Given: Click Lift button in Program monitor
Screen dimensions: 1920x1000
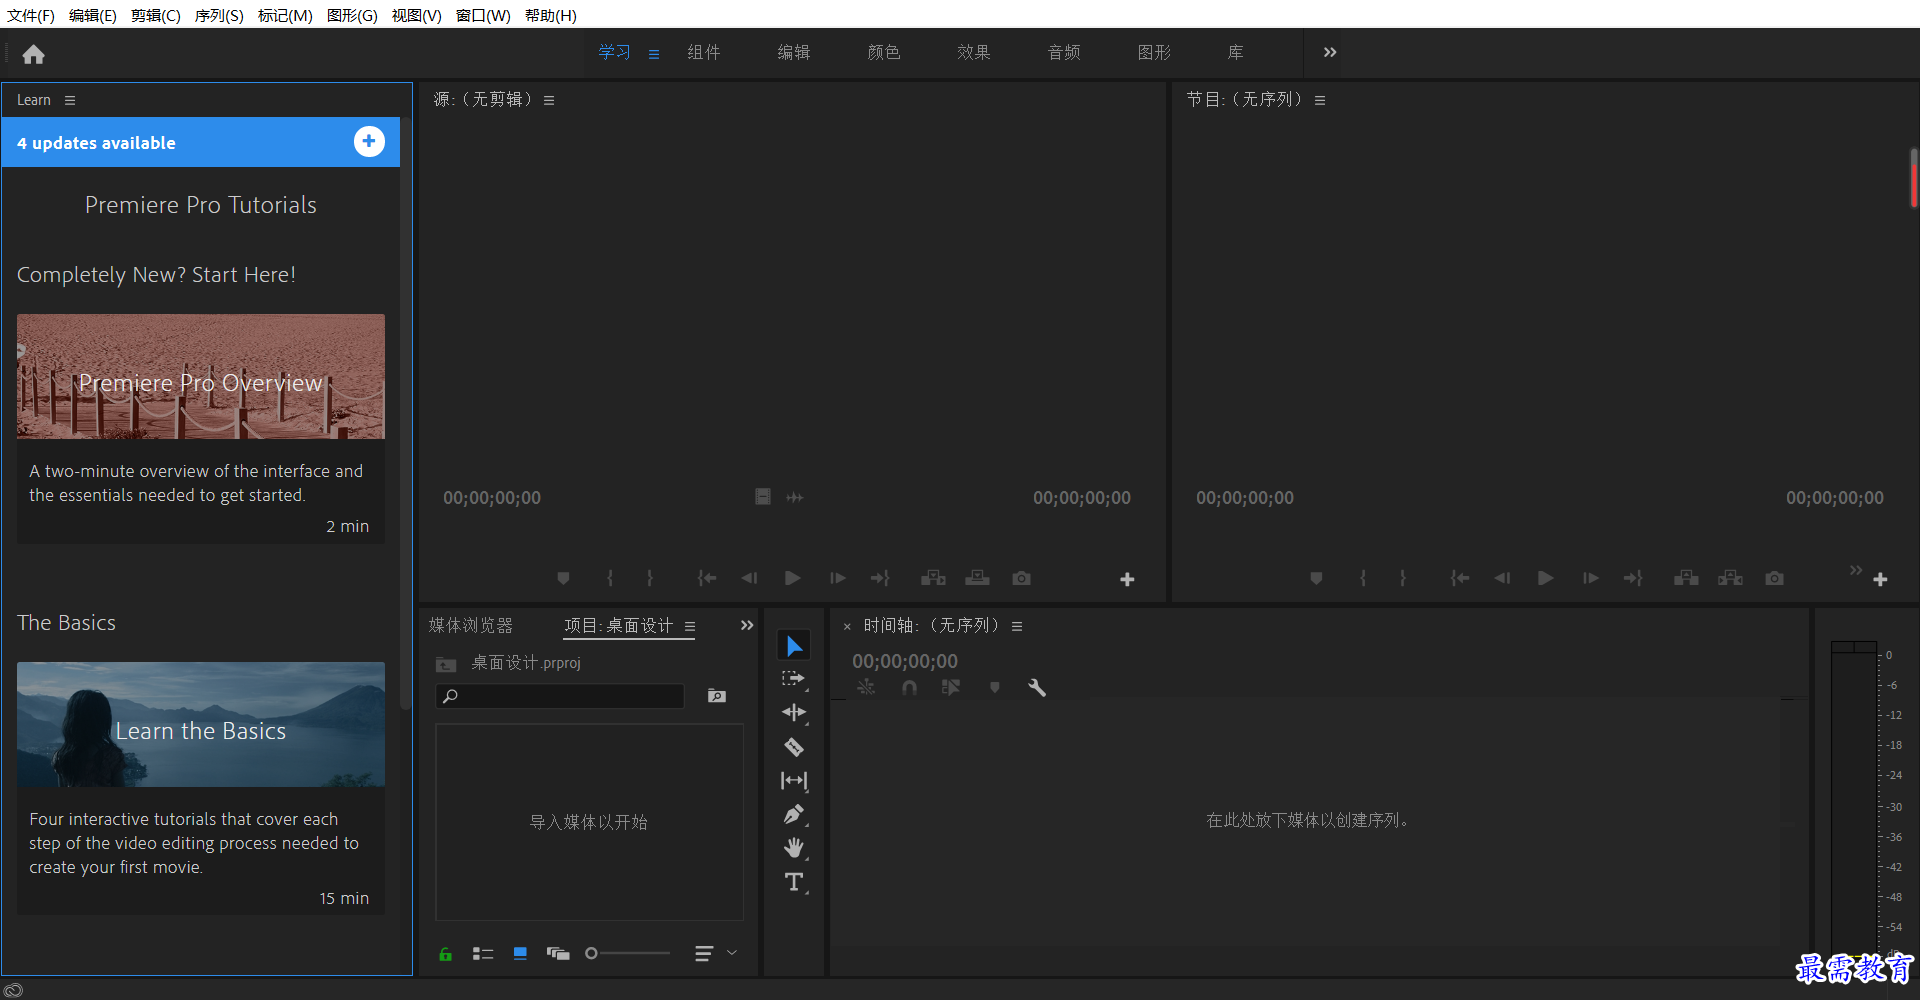Looking at the screenshot, I should pyautogui.click(x=1686, y=578).
